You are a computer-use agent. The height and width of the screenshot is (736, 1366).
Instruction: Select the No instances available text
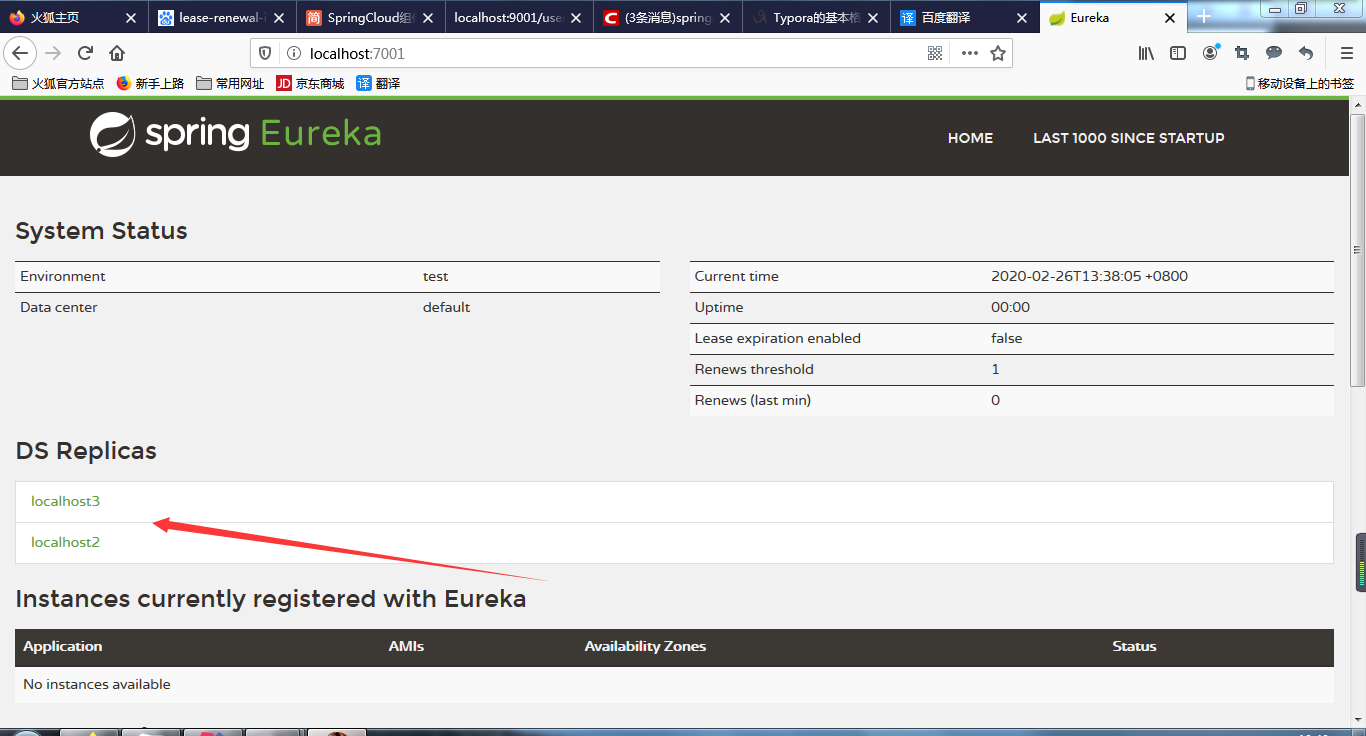coord(97,684)
